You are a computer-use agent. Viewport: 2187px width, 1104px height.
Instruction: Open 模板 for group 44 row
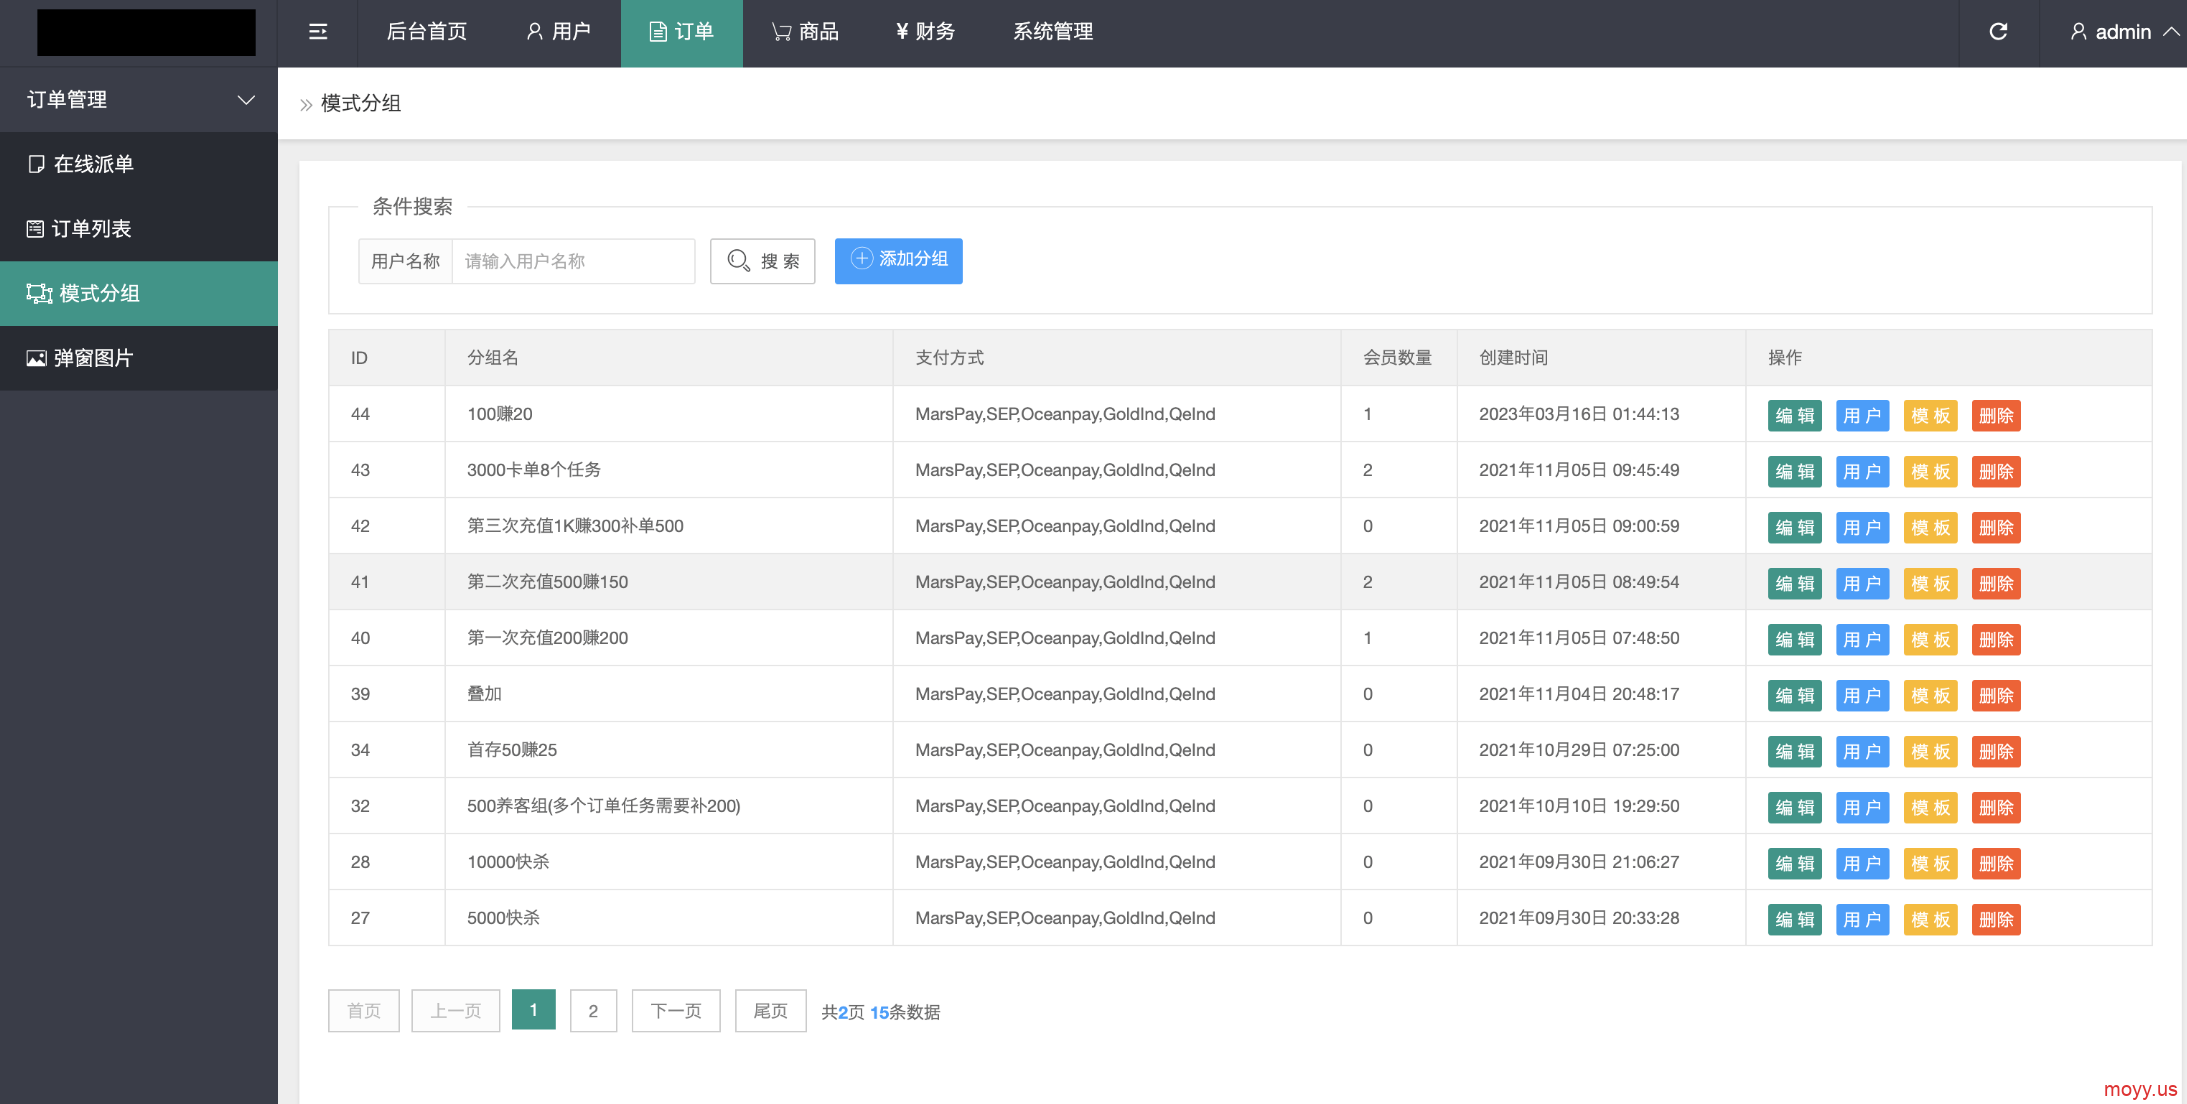(x=1930, y=416)
